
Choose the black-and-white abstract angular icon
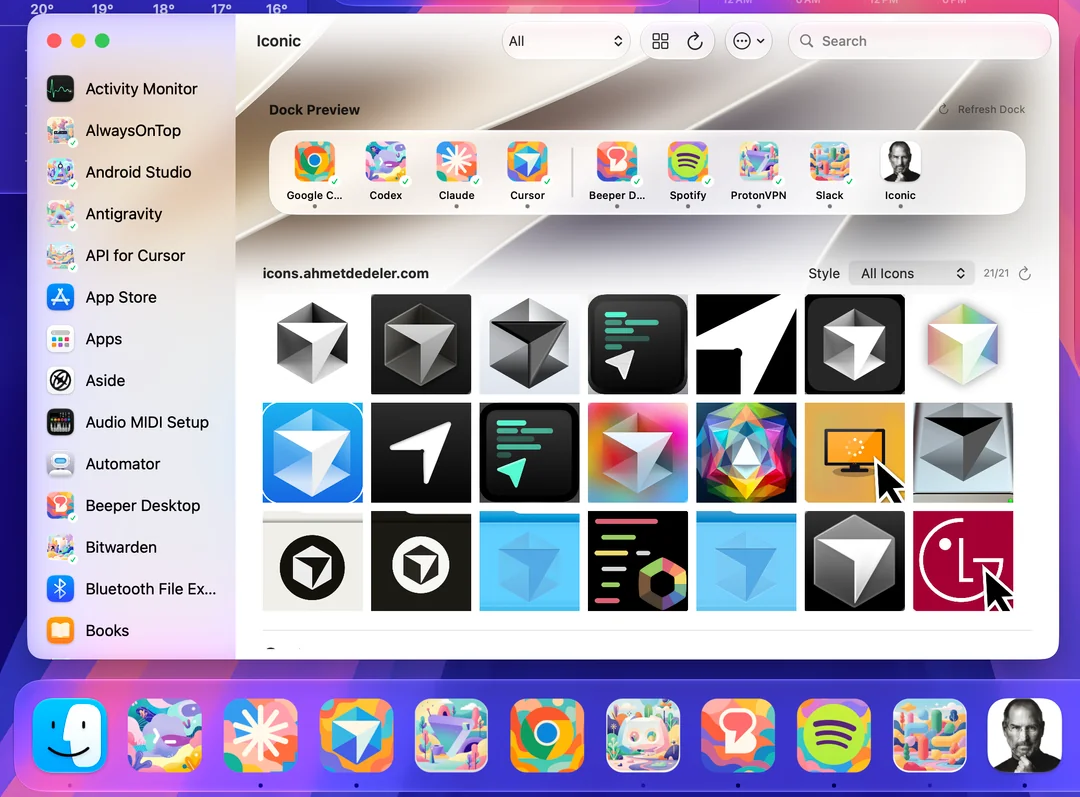tap(746, 344)
